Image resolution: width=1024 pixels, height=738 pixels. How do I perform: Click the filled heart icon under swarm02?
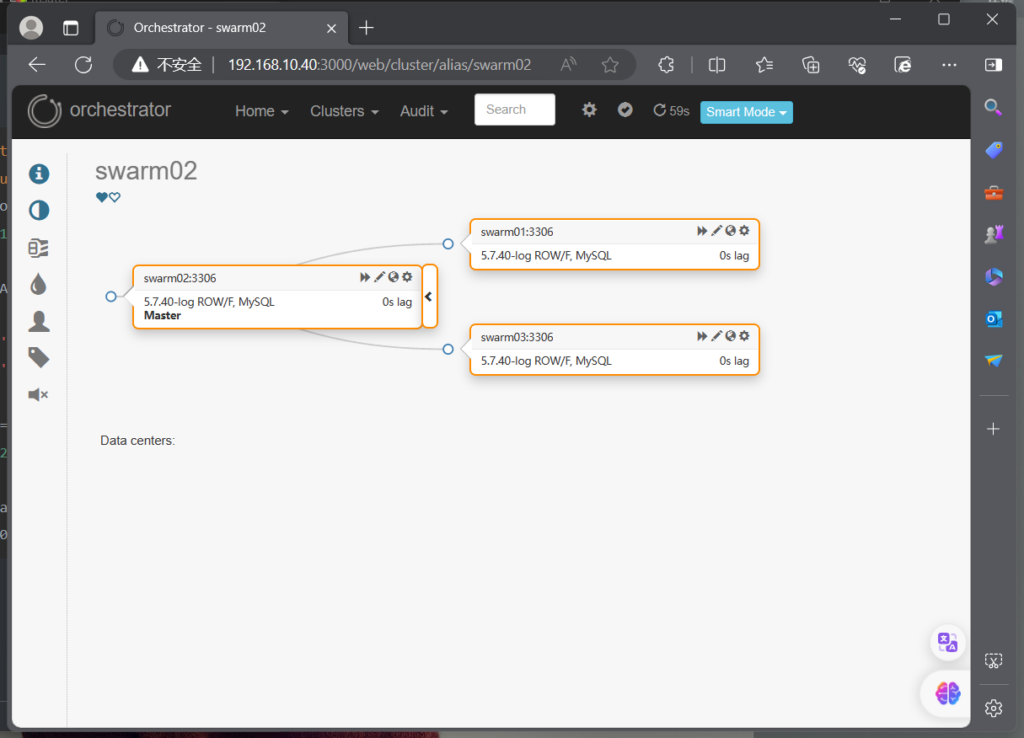point(101,197)
